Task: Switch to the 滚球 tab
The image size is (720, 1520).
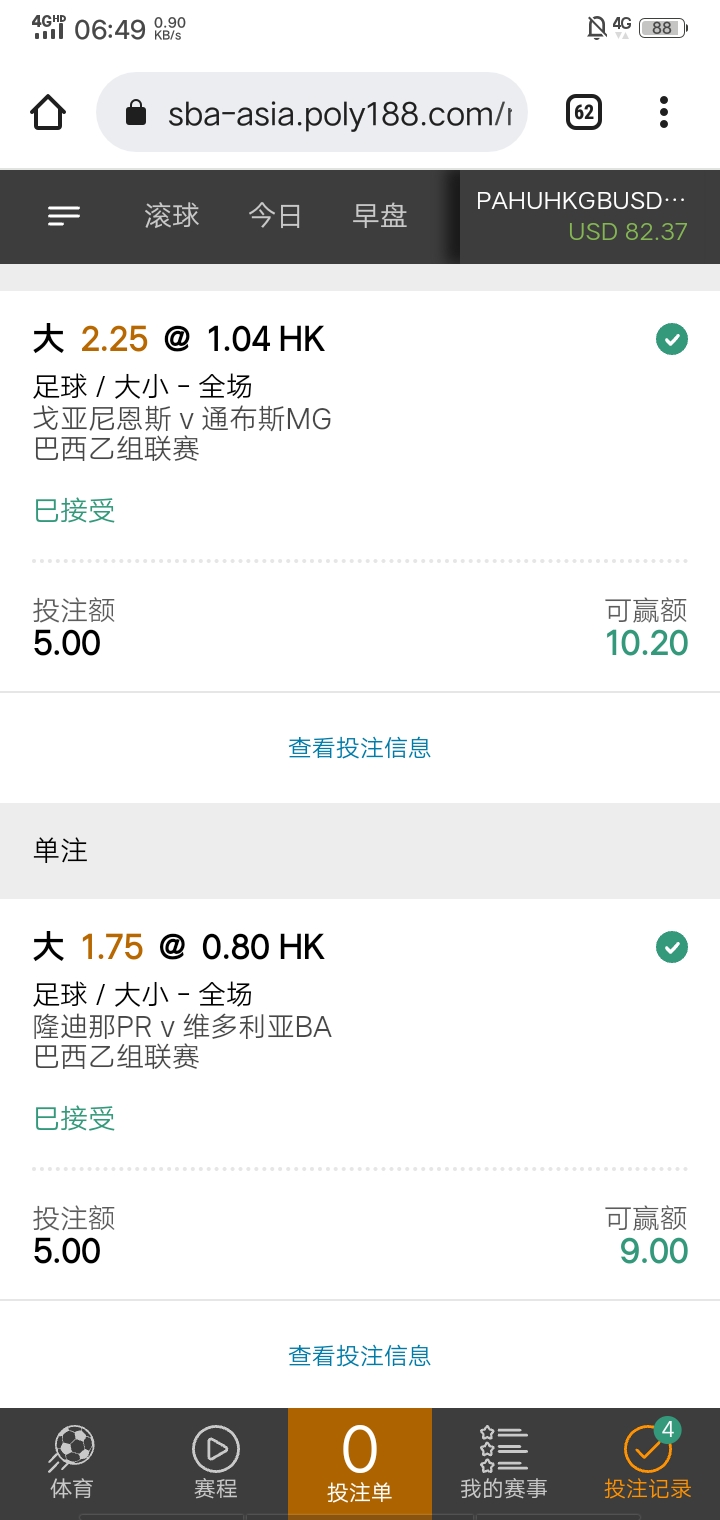Action: (x=172, y=215)
